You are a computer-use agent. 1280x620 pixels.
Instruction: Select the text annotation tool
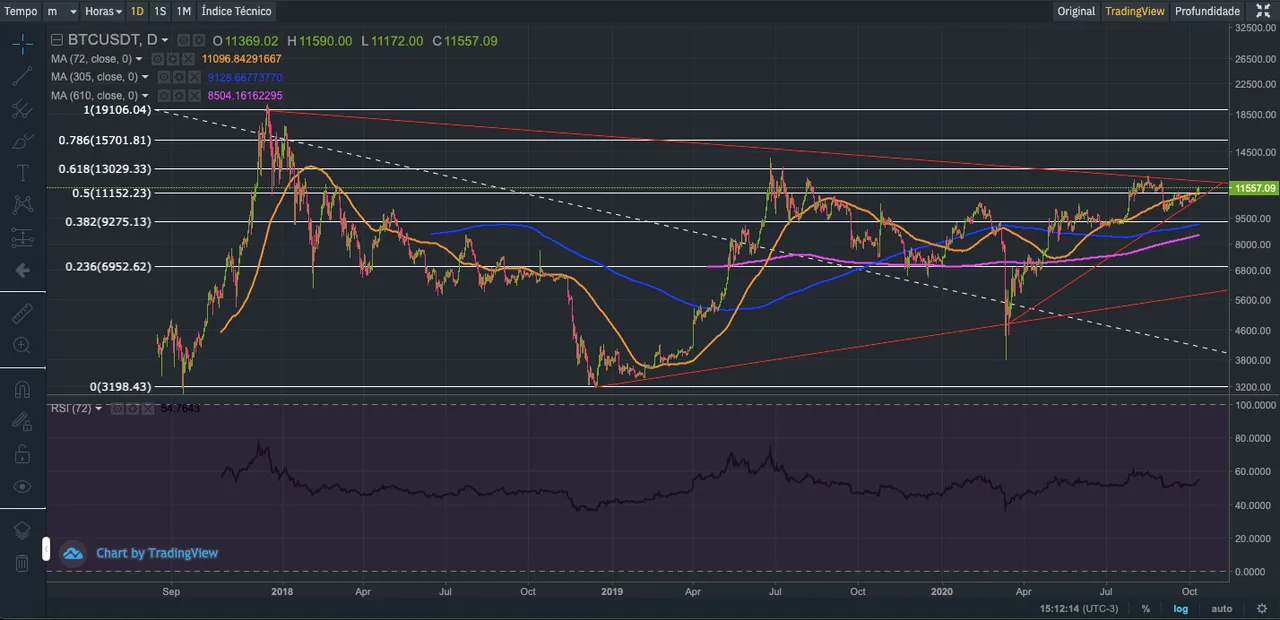pos(22,173)
